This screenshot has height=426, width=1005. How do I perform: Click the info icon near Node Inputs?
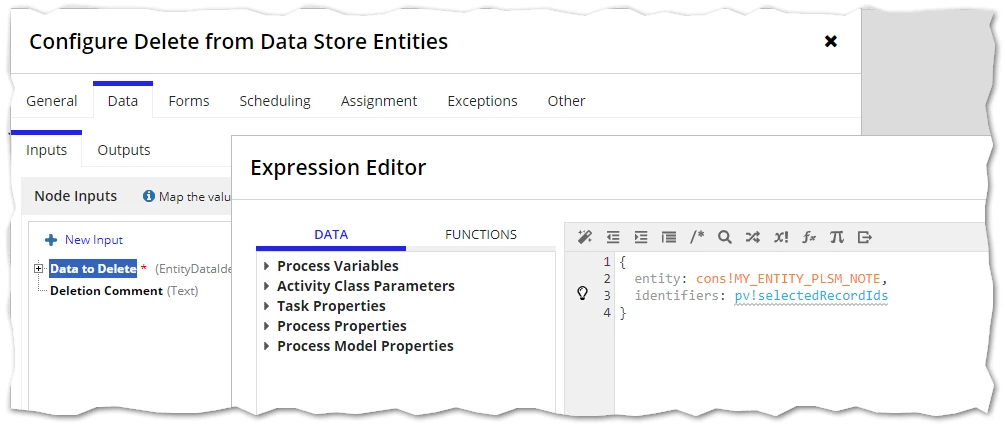click(149, 196)
